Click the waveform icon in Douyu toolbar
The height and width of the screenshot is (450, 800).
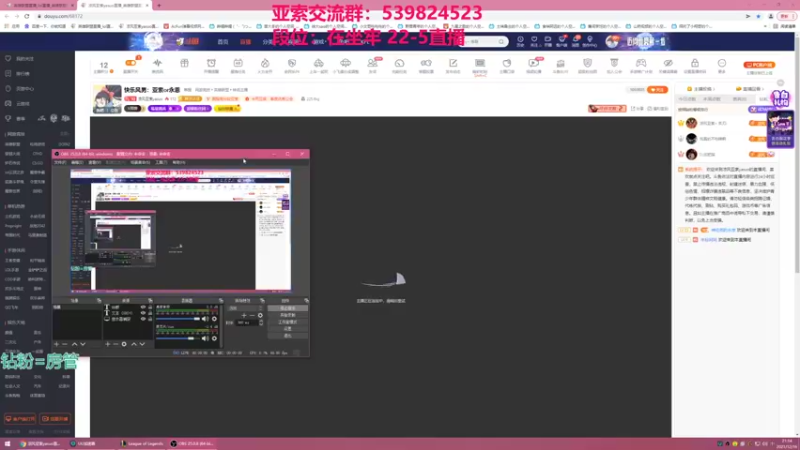click(x=157, y=64)
